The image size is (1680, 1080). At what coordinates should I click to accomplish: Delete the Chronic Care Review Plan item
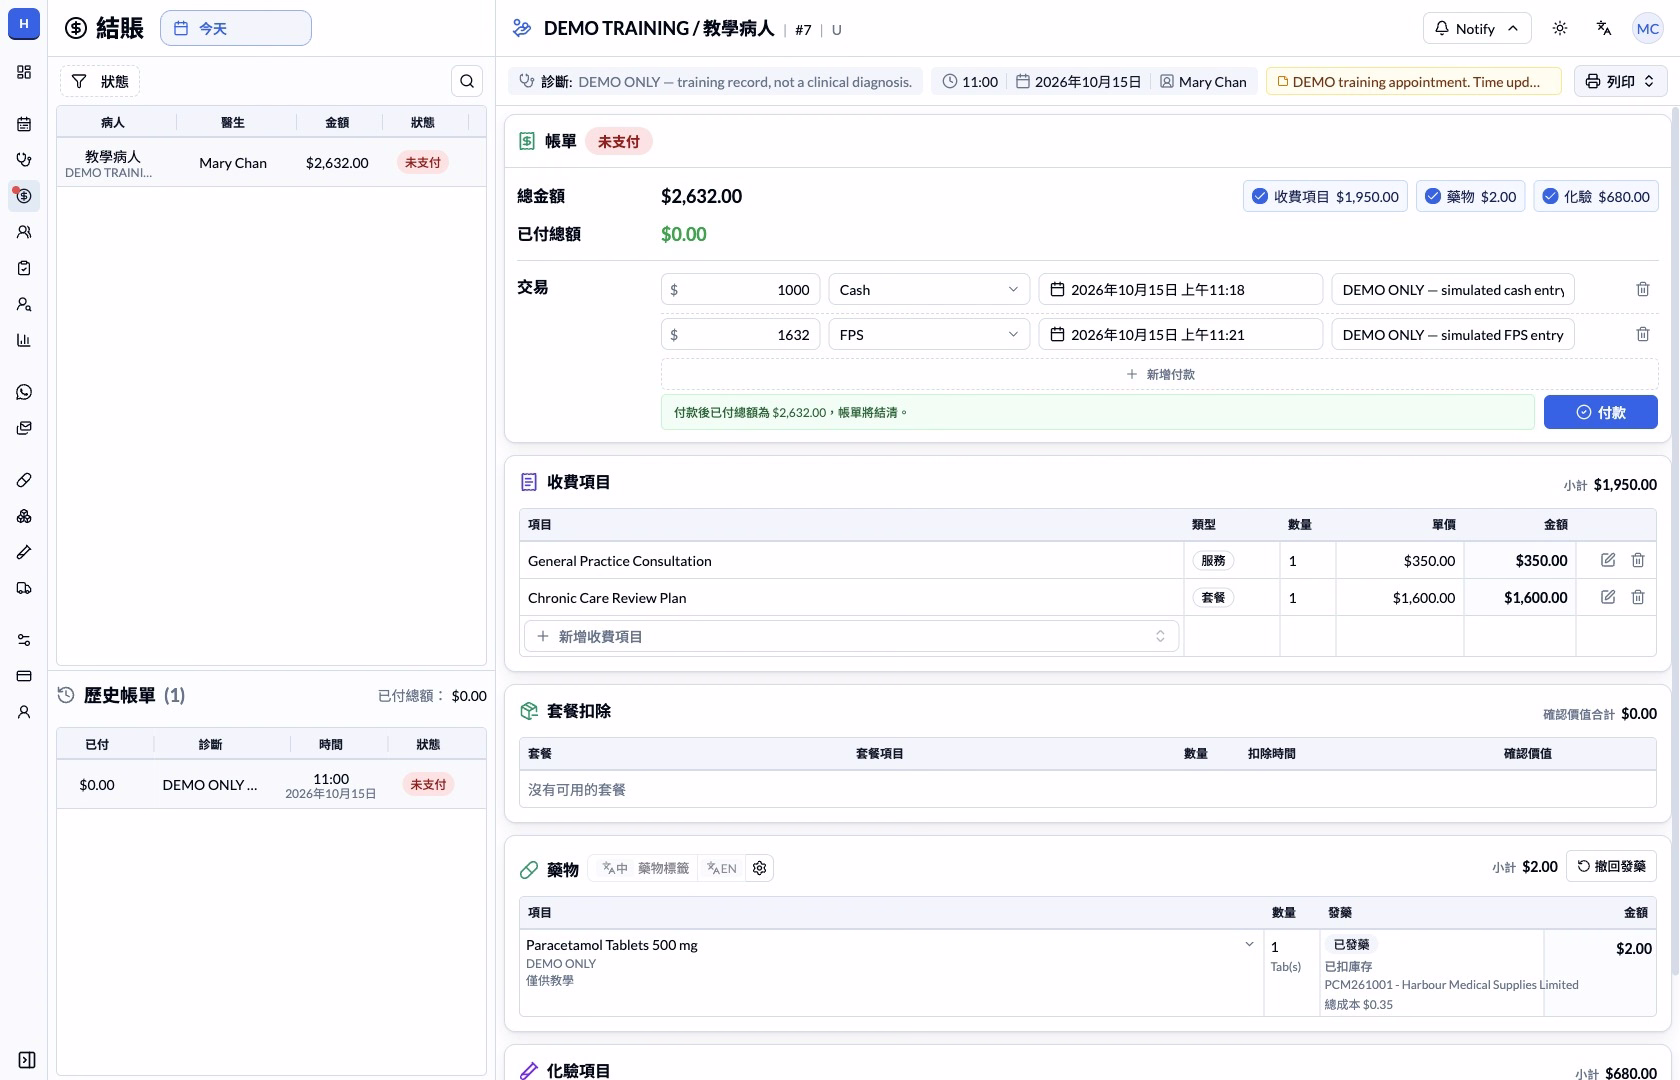[x=1638, y=597]
